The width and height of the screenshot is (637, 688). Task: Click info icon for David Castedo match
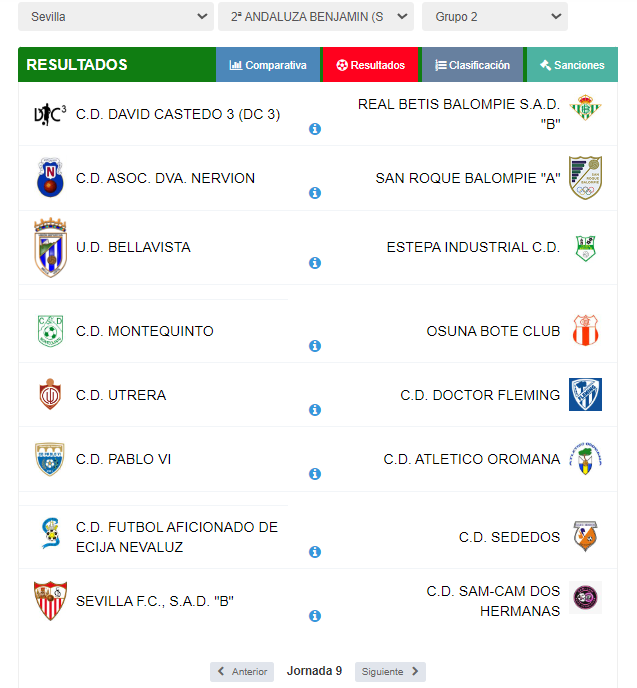(x=315, y=129)
